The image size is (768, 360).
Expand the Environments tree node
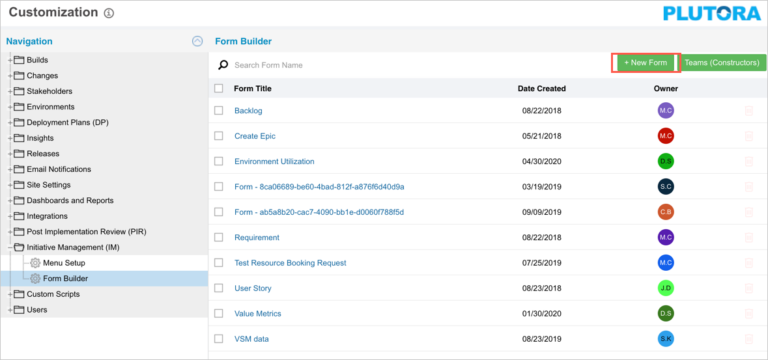(x=10, y=107)
